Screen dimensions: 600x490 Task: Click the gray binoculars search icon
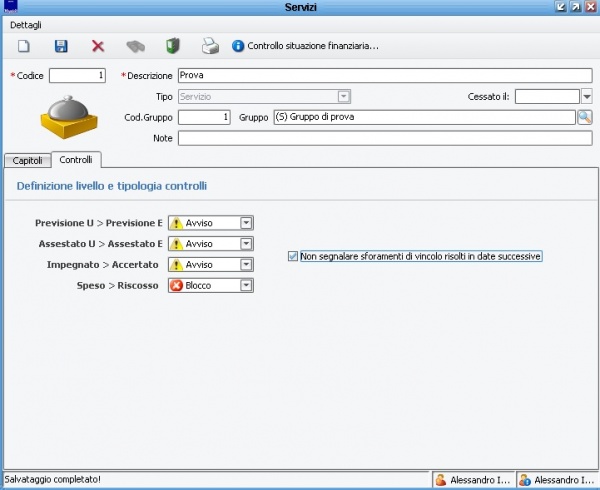click(136, 46)
